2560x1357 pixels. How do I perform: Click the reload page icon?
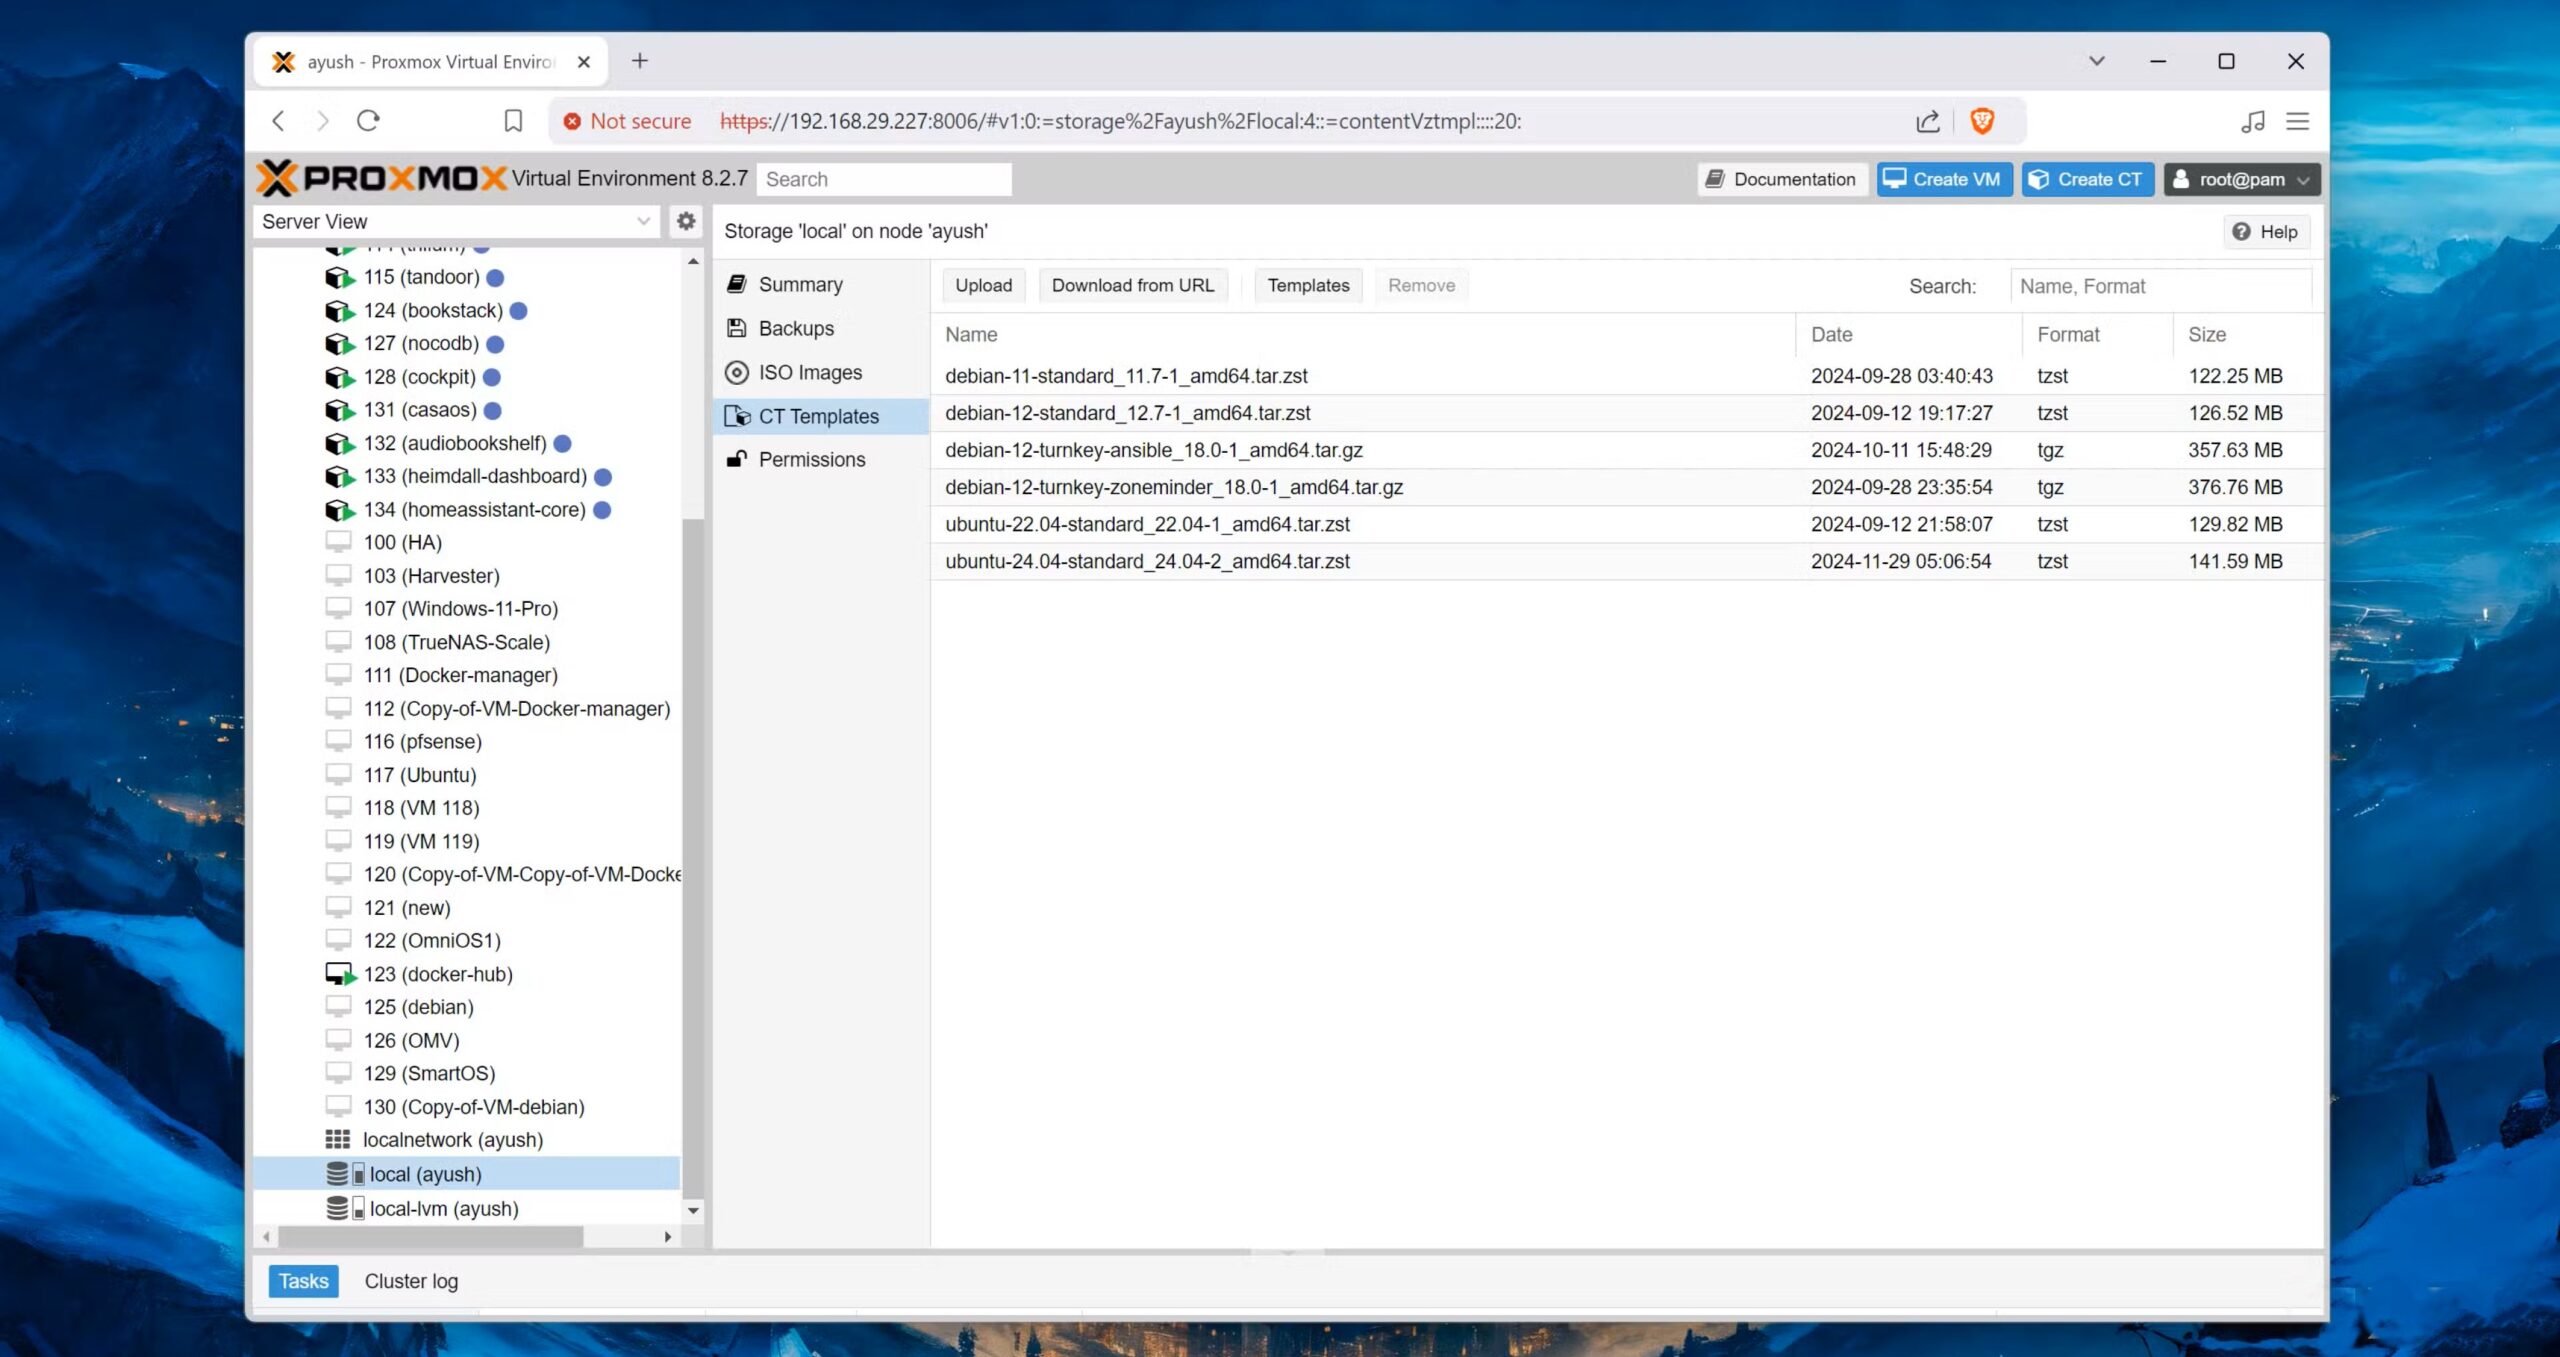368,121
